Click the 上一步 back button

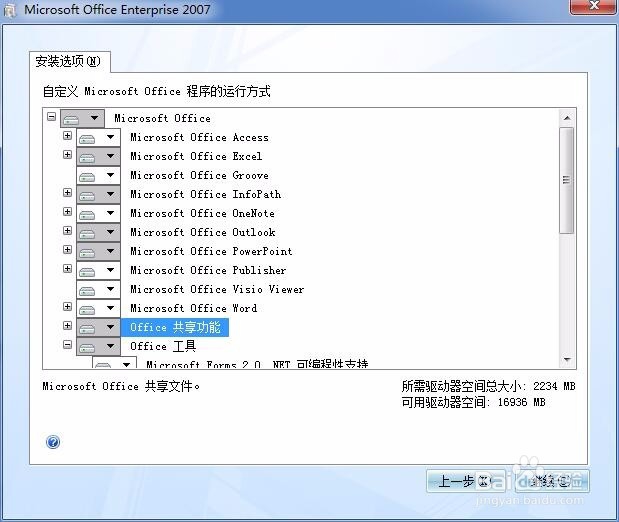pos(466,481)
